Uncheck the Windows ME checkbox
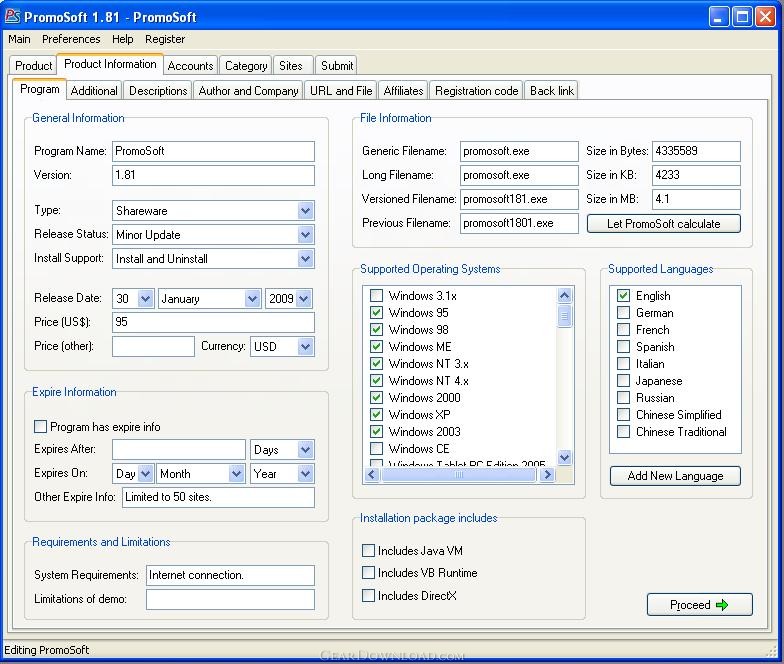Viewport: 784px width, 664px height. pos(376,346)
